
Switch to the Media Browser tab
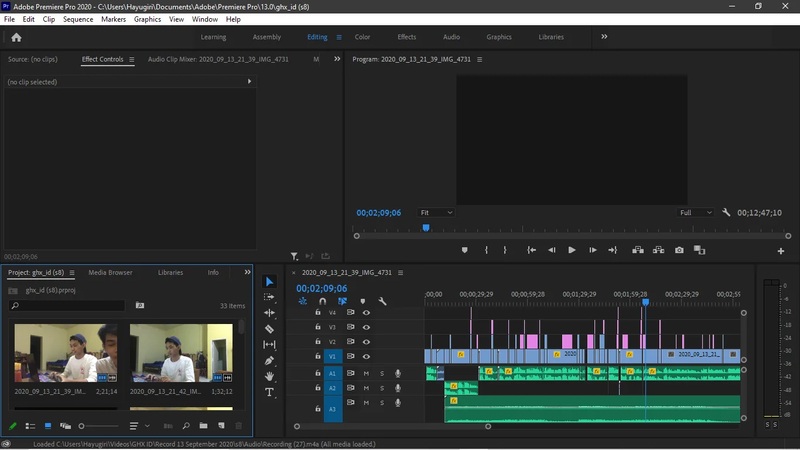coord(110,272)
